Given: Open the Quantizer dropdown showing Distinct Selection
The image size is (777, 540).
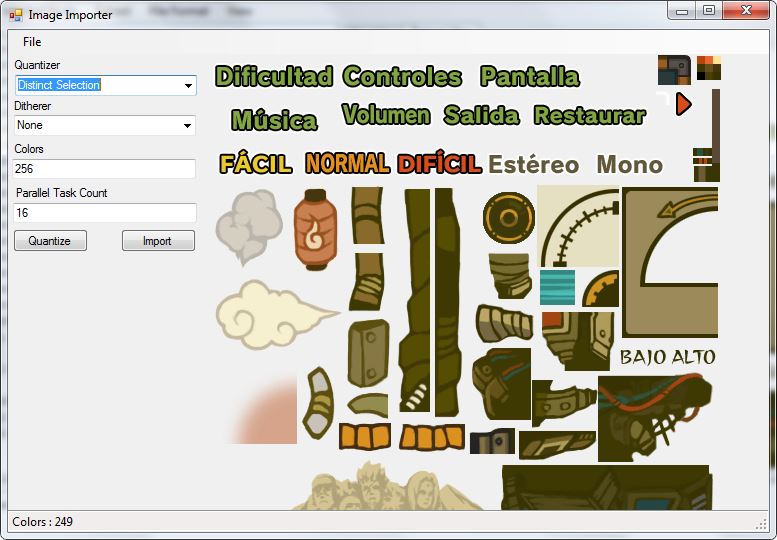Looking at the screenshot, I should tap(106, 85).
